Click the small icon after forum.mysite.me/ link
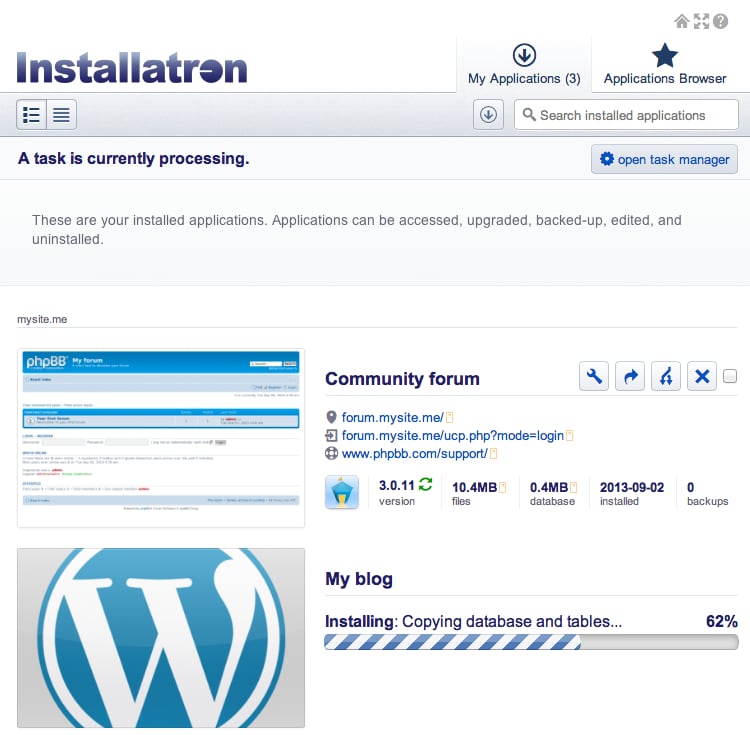The height and width of the screenshot is (735, 750). click(x=450, y=417)
